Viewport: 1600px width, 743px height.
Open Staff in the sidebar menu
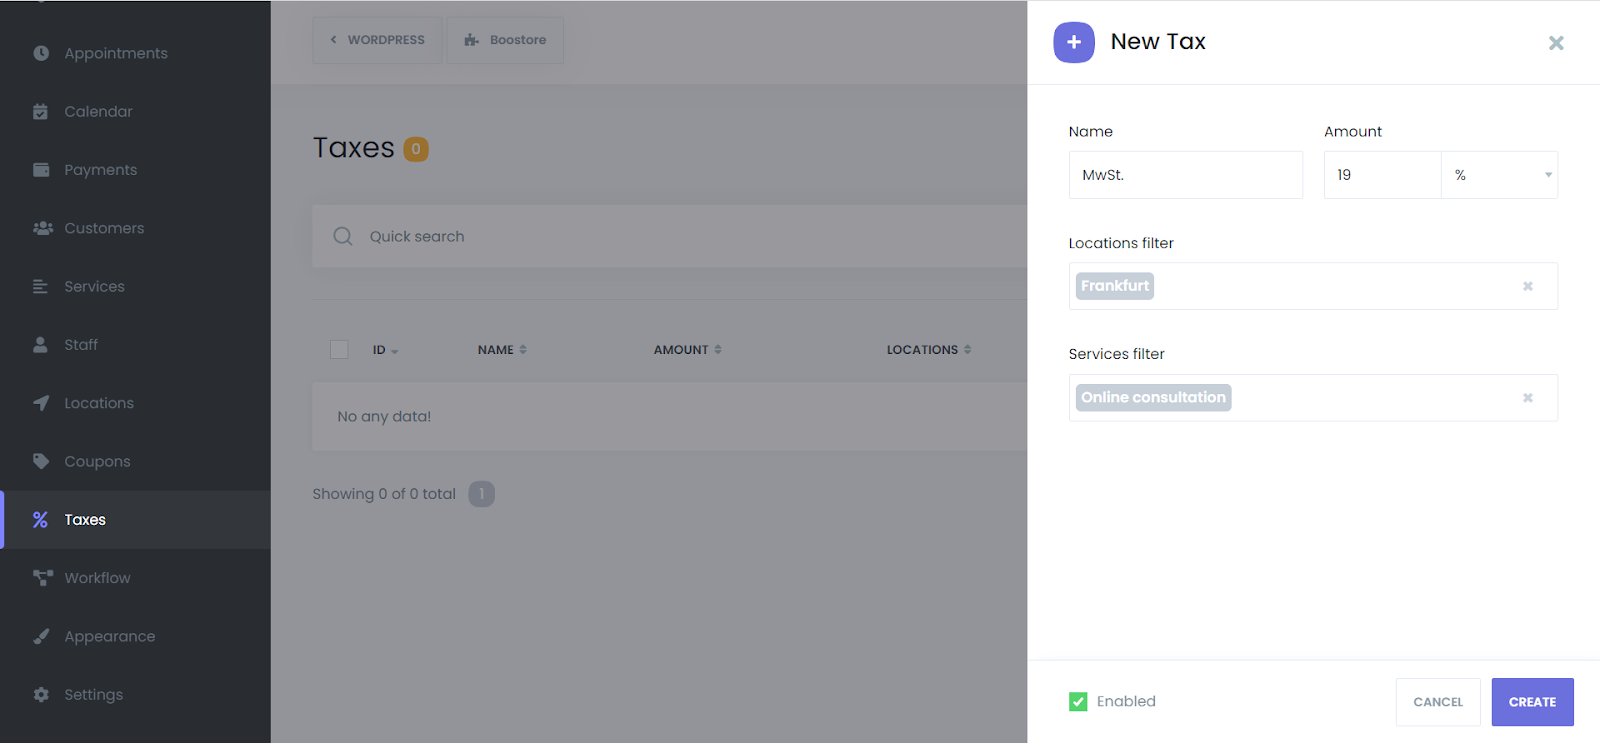coord(81,345)
